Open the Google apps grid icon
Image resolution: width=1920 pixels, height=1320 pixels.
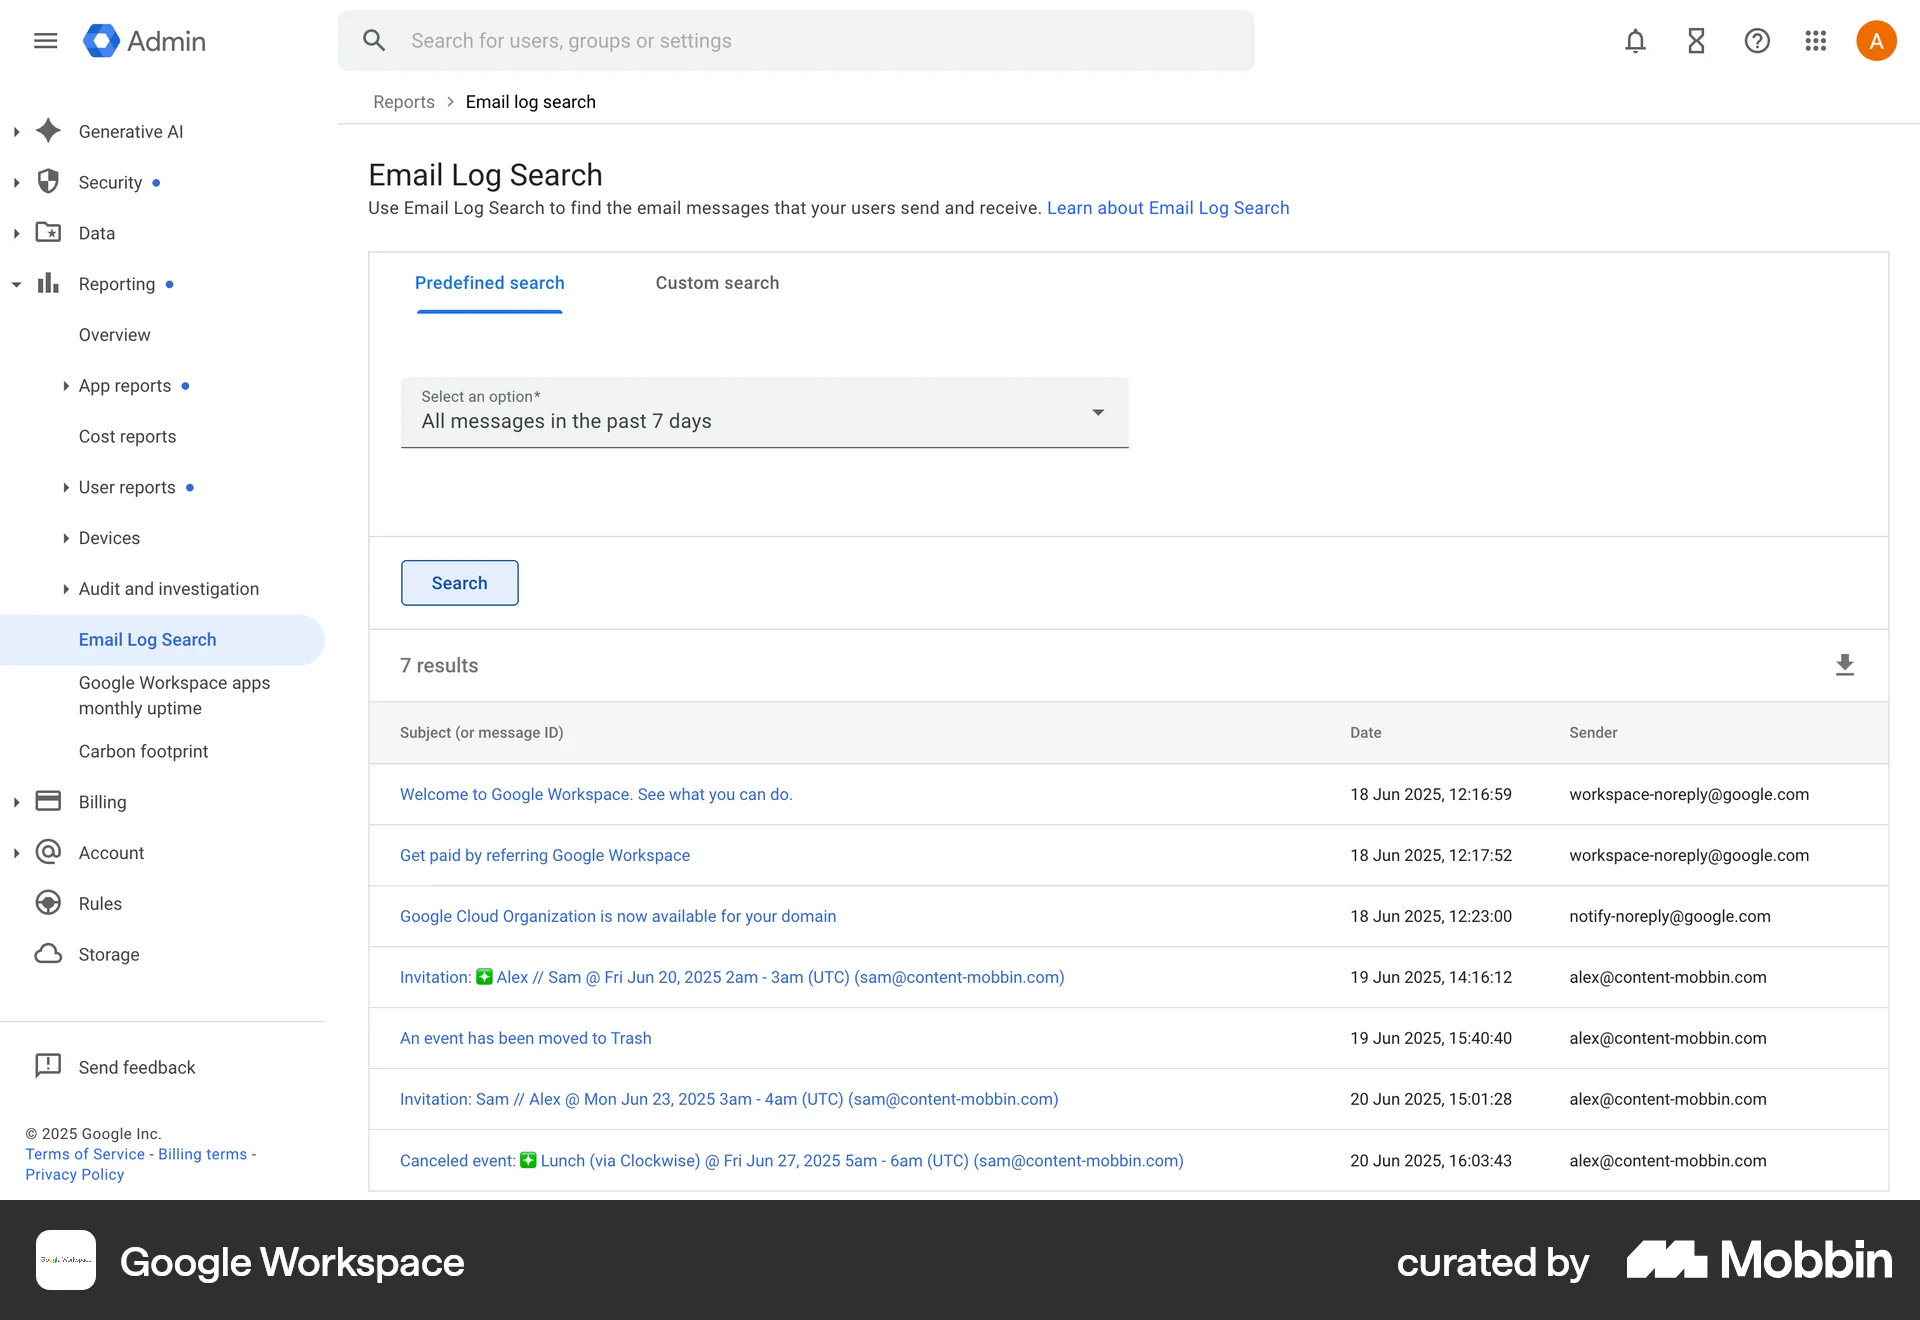coord(1816,41)
